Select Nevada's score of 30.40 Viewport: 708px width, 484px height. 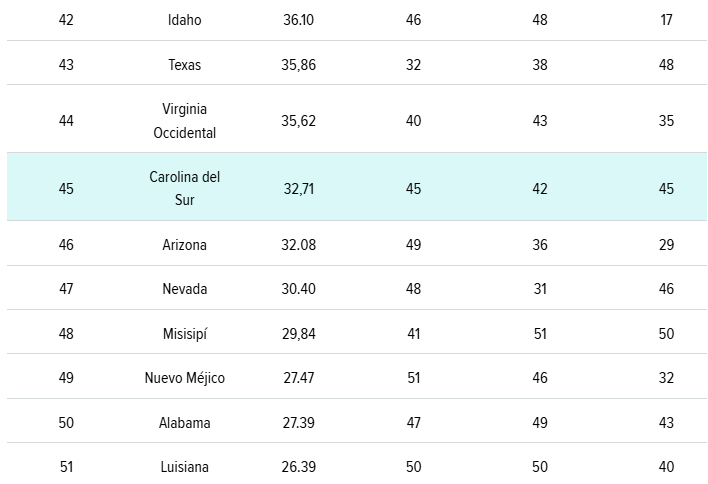point(299,289)
